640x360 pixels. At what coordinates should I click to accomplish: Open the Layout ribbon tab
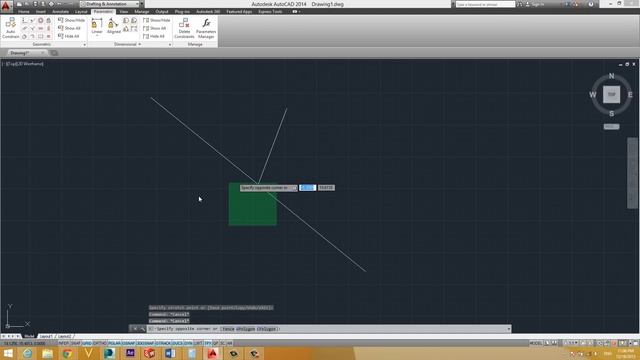81,12
